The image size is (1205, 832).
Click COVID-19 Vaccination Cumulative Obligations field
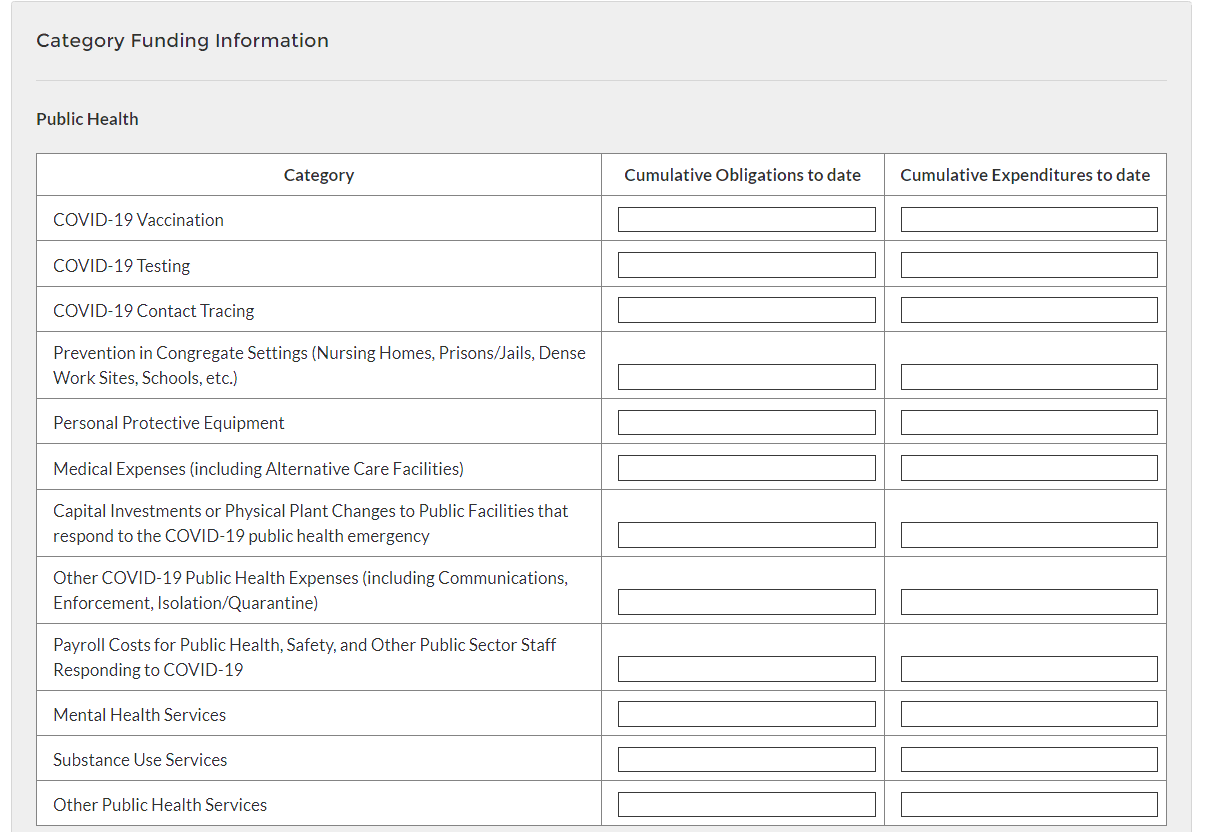coord(746,220)
